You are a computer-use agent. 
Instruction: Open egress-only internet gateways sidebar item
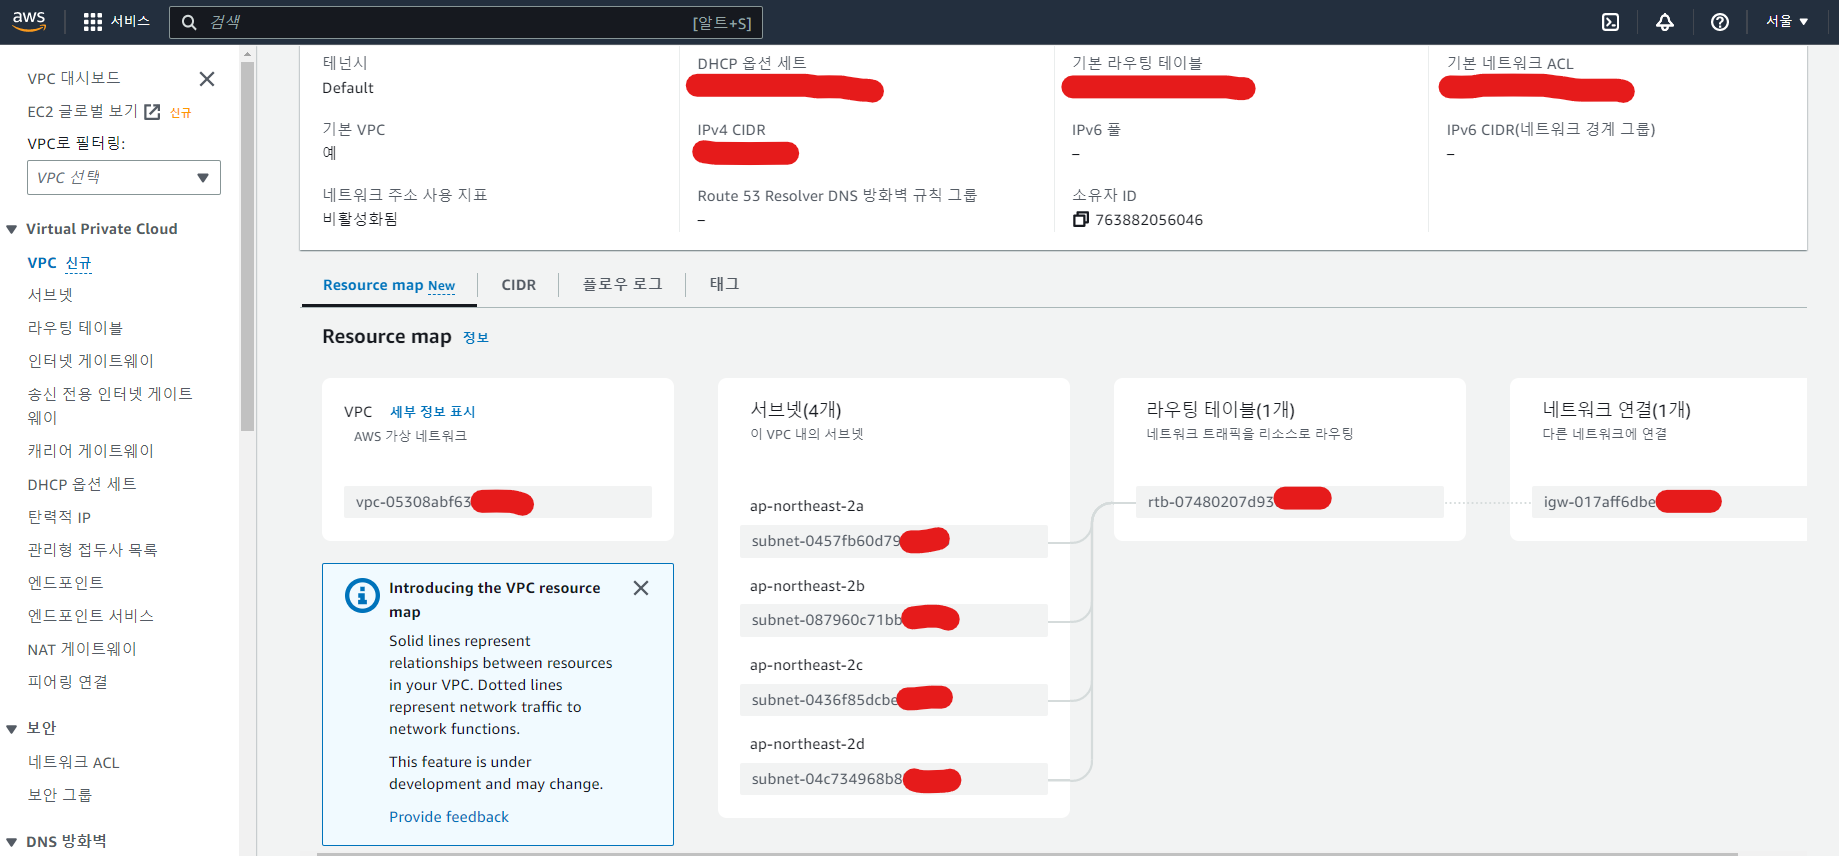click(x=110, y=405)
